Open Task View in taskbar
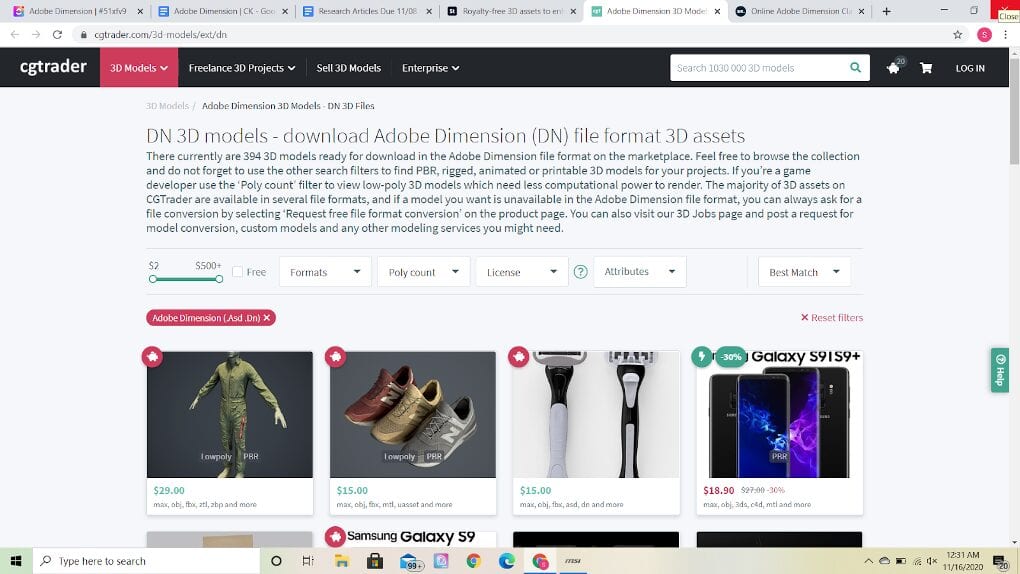1020x574 pixels. tap(308, 561)
